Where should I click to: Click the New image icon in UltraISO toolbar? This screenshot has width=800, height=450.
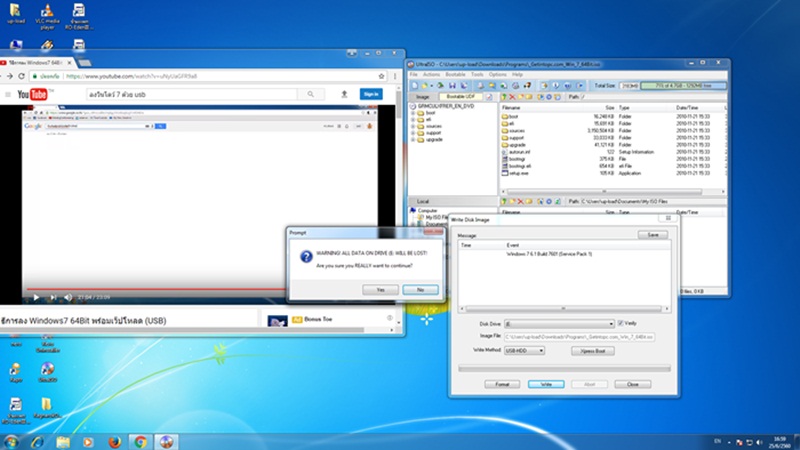pos(414,86)
